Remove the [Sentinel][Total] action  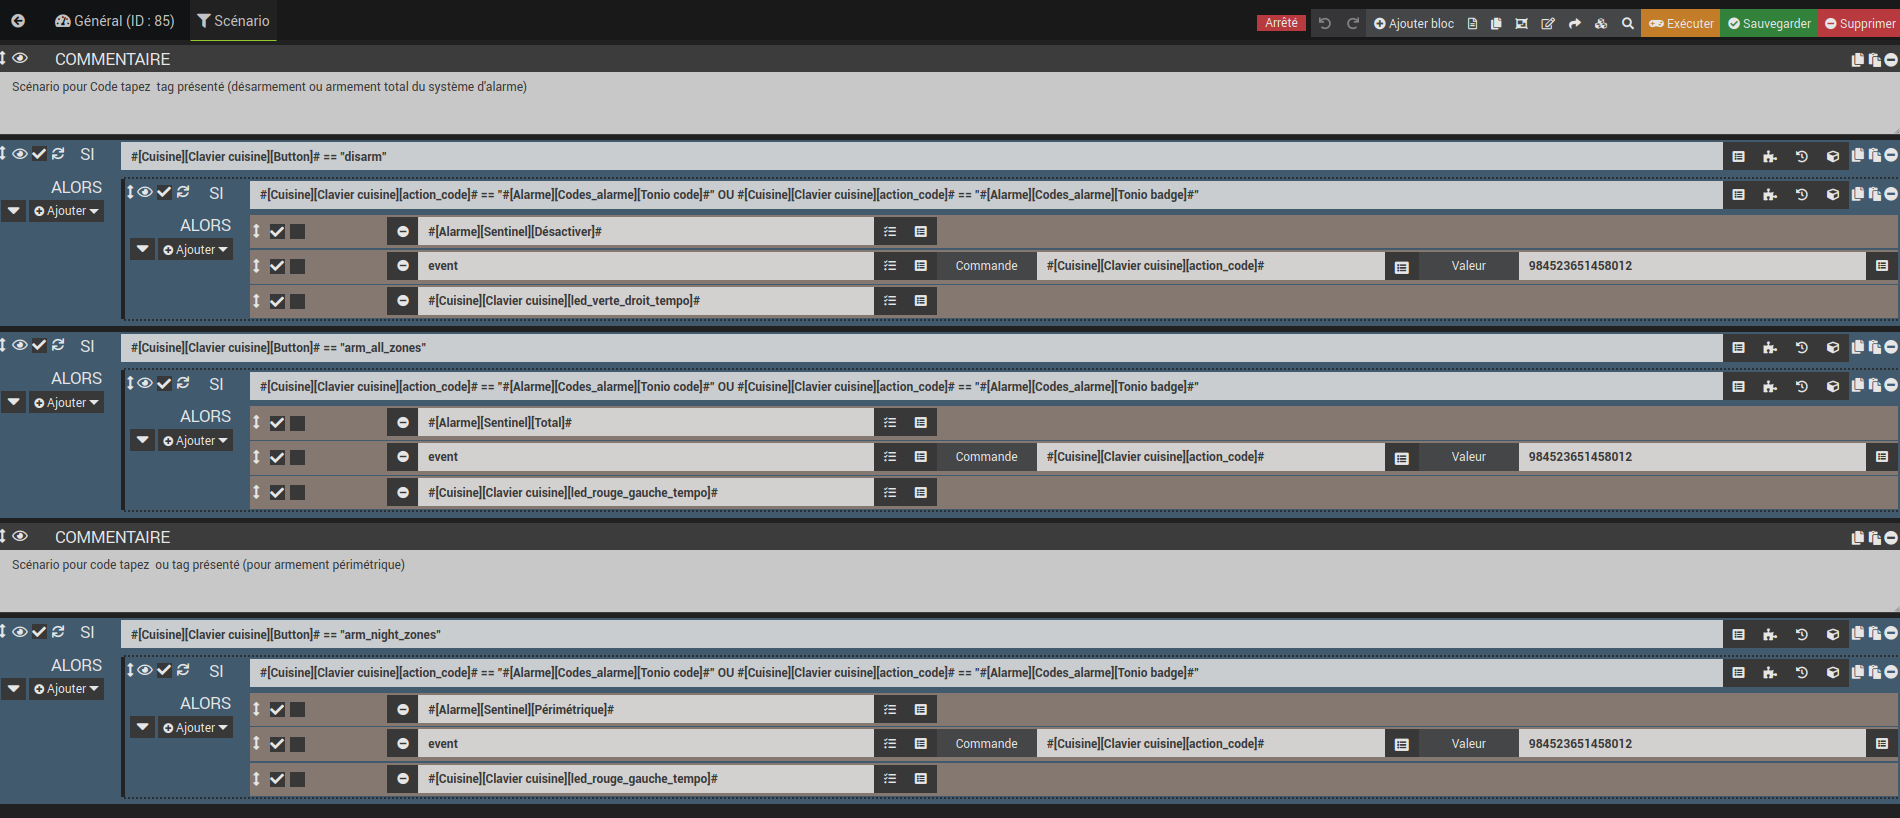point(403,423)
